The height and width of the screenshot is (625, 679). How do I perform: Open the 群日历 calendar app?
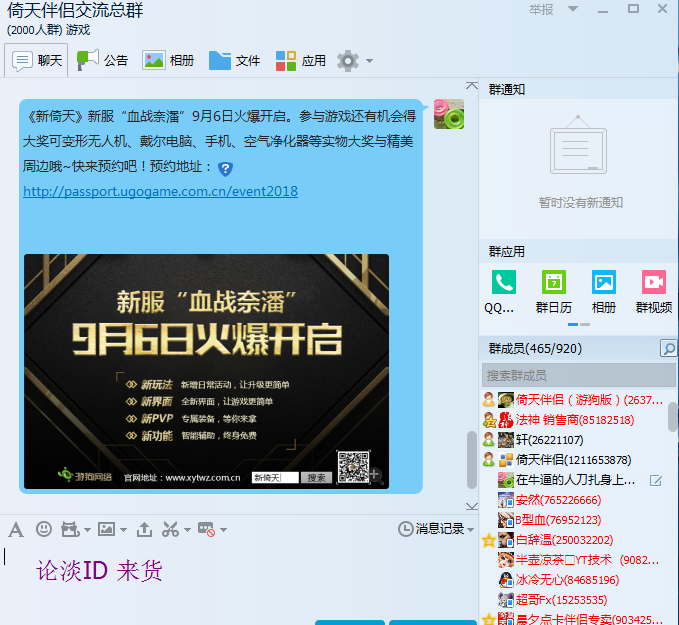coord(554,282)
